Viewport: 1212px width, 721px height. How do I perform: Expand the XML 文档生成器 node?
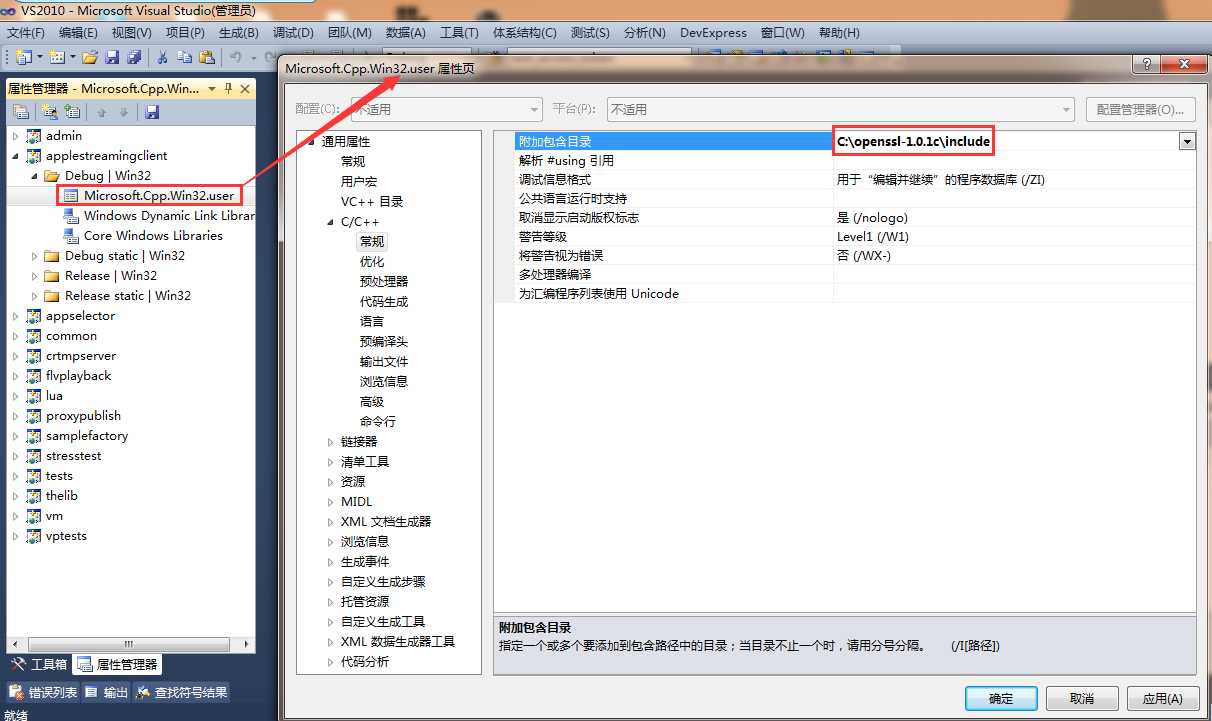point(331,522)
